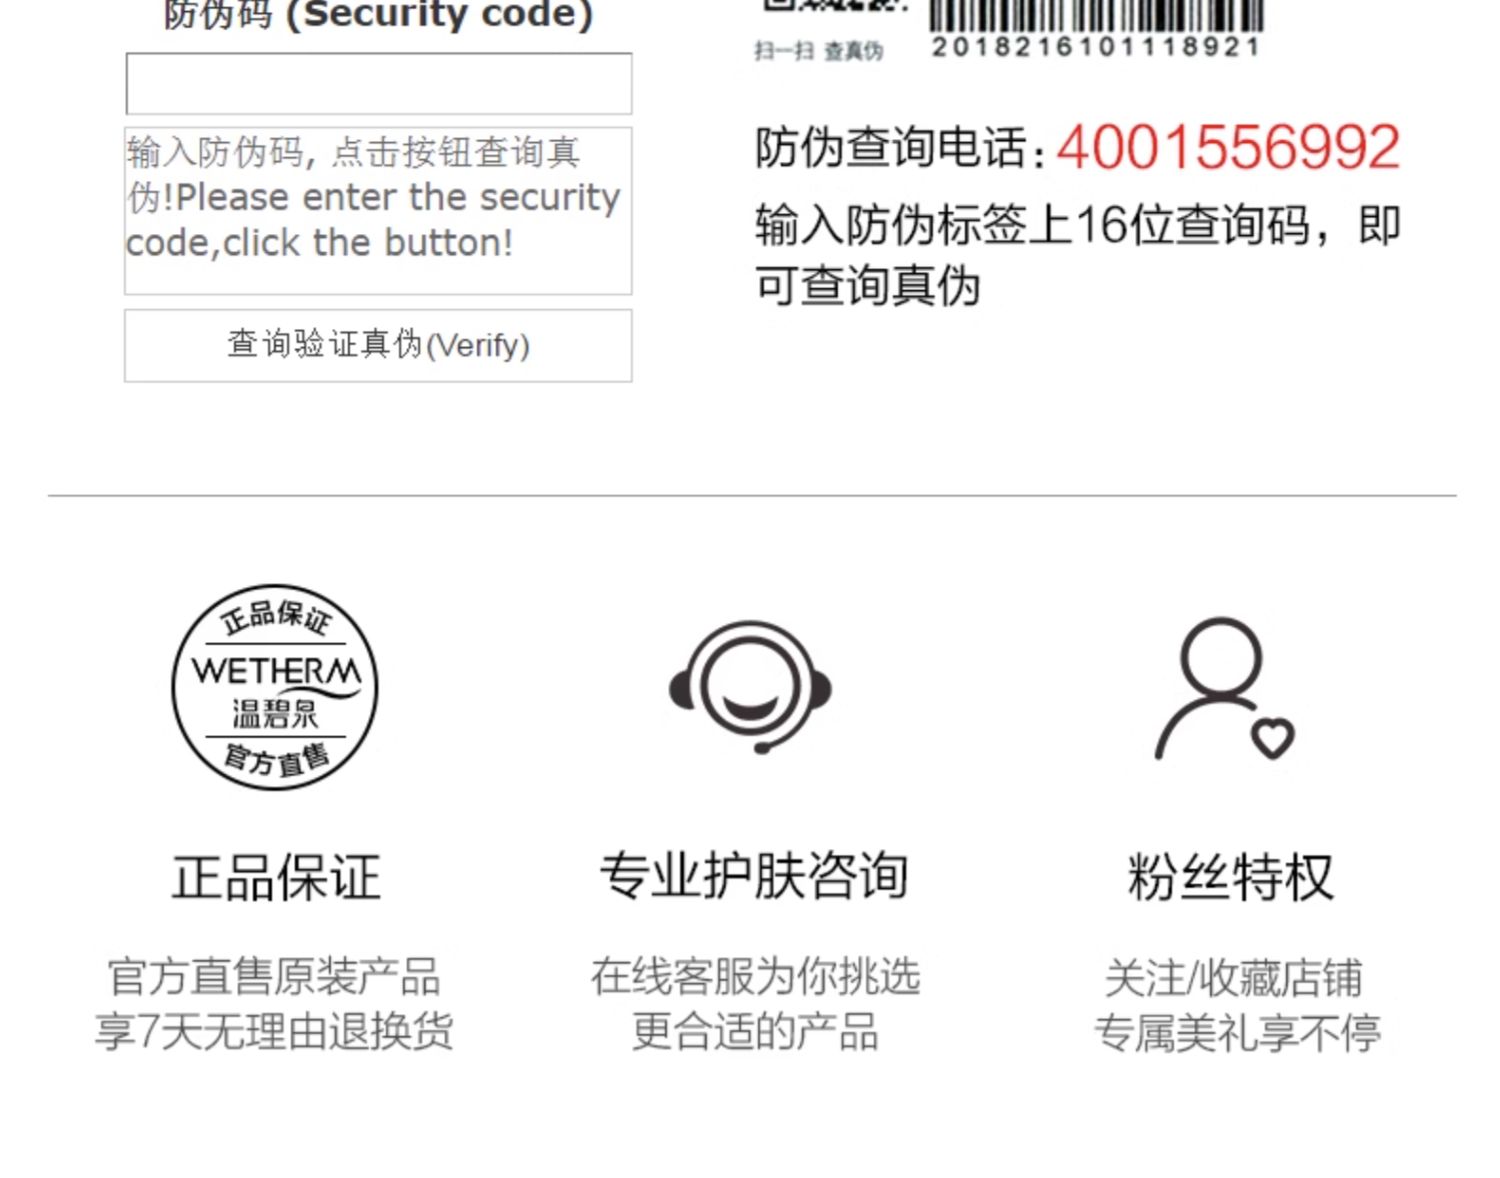The width and height of the screenshot is (1500, 1178).
Task: Click the barcode number 2018216101118921
Action: [1096, 47]
